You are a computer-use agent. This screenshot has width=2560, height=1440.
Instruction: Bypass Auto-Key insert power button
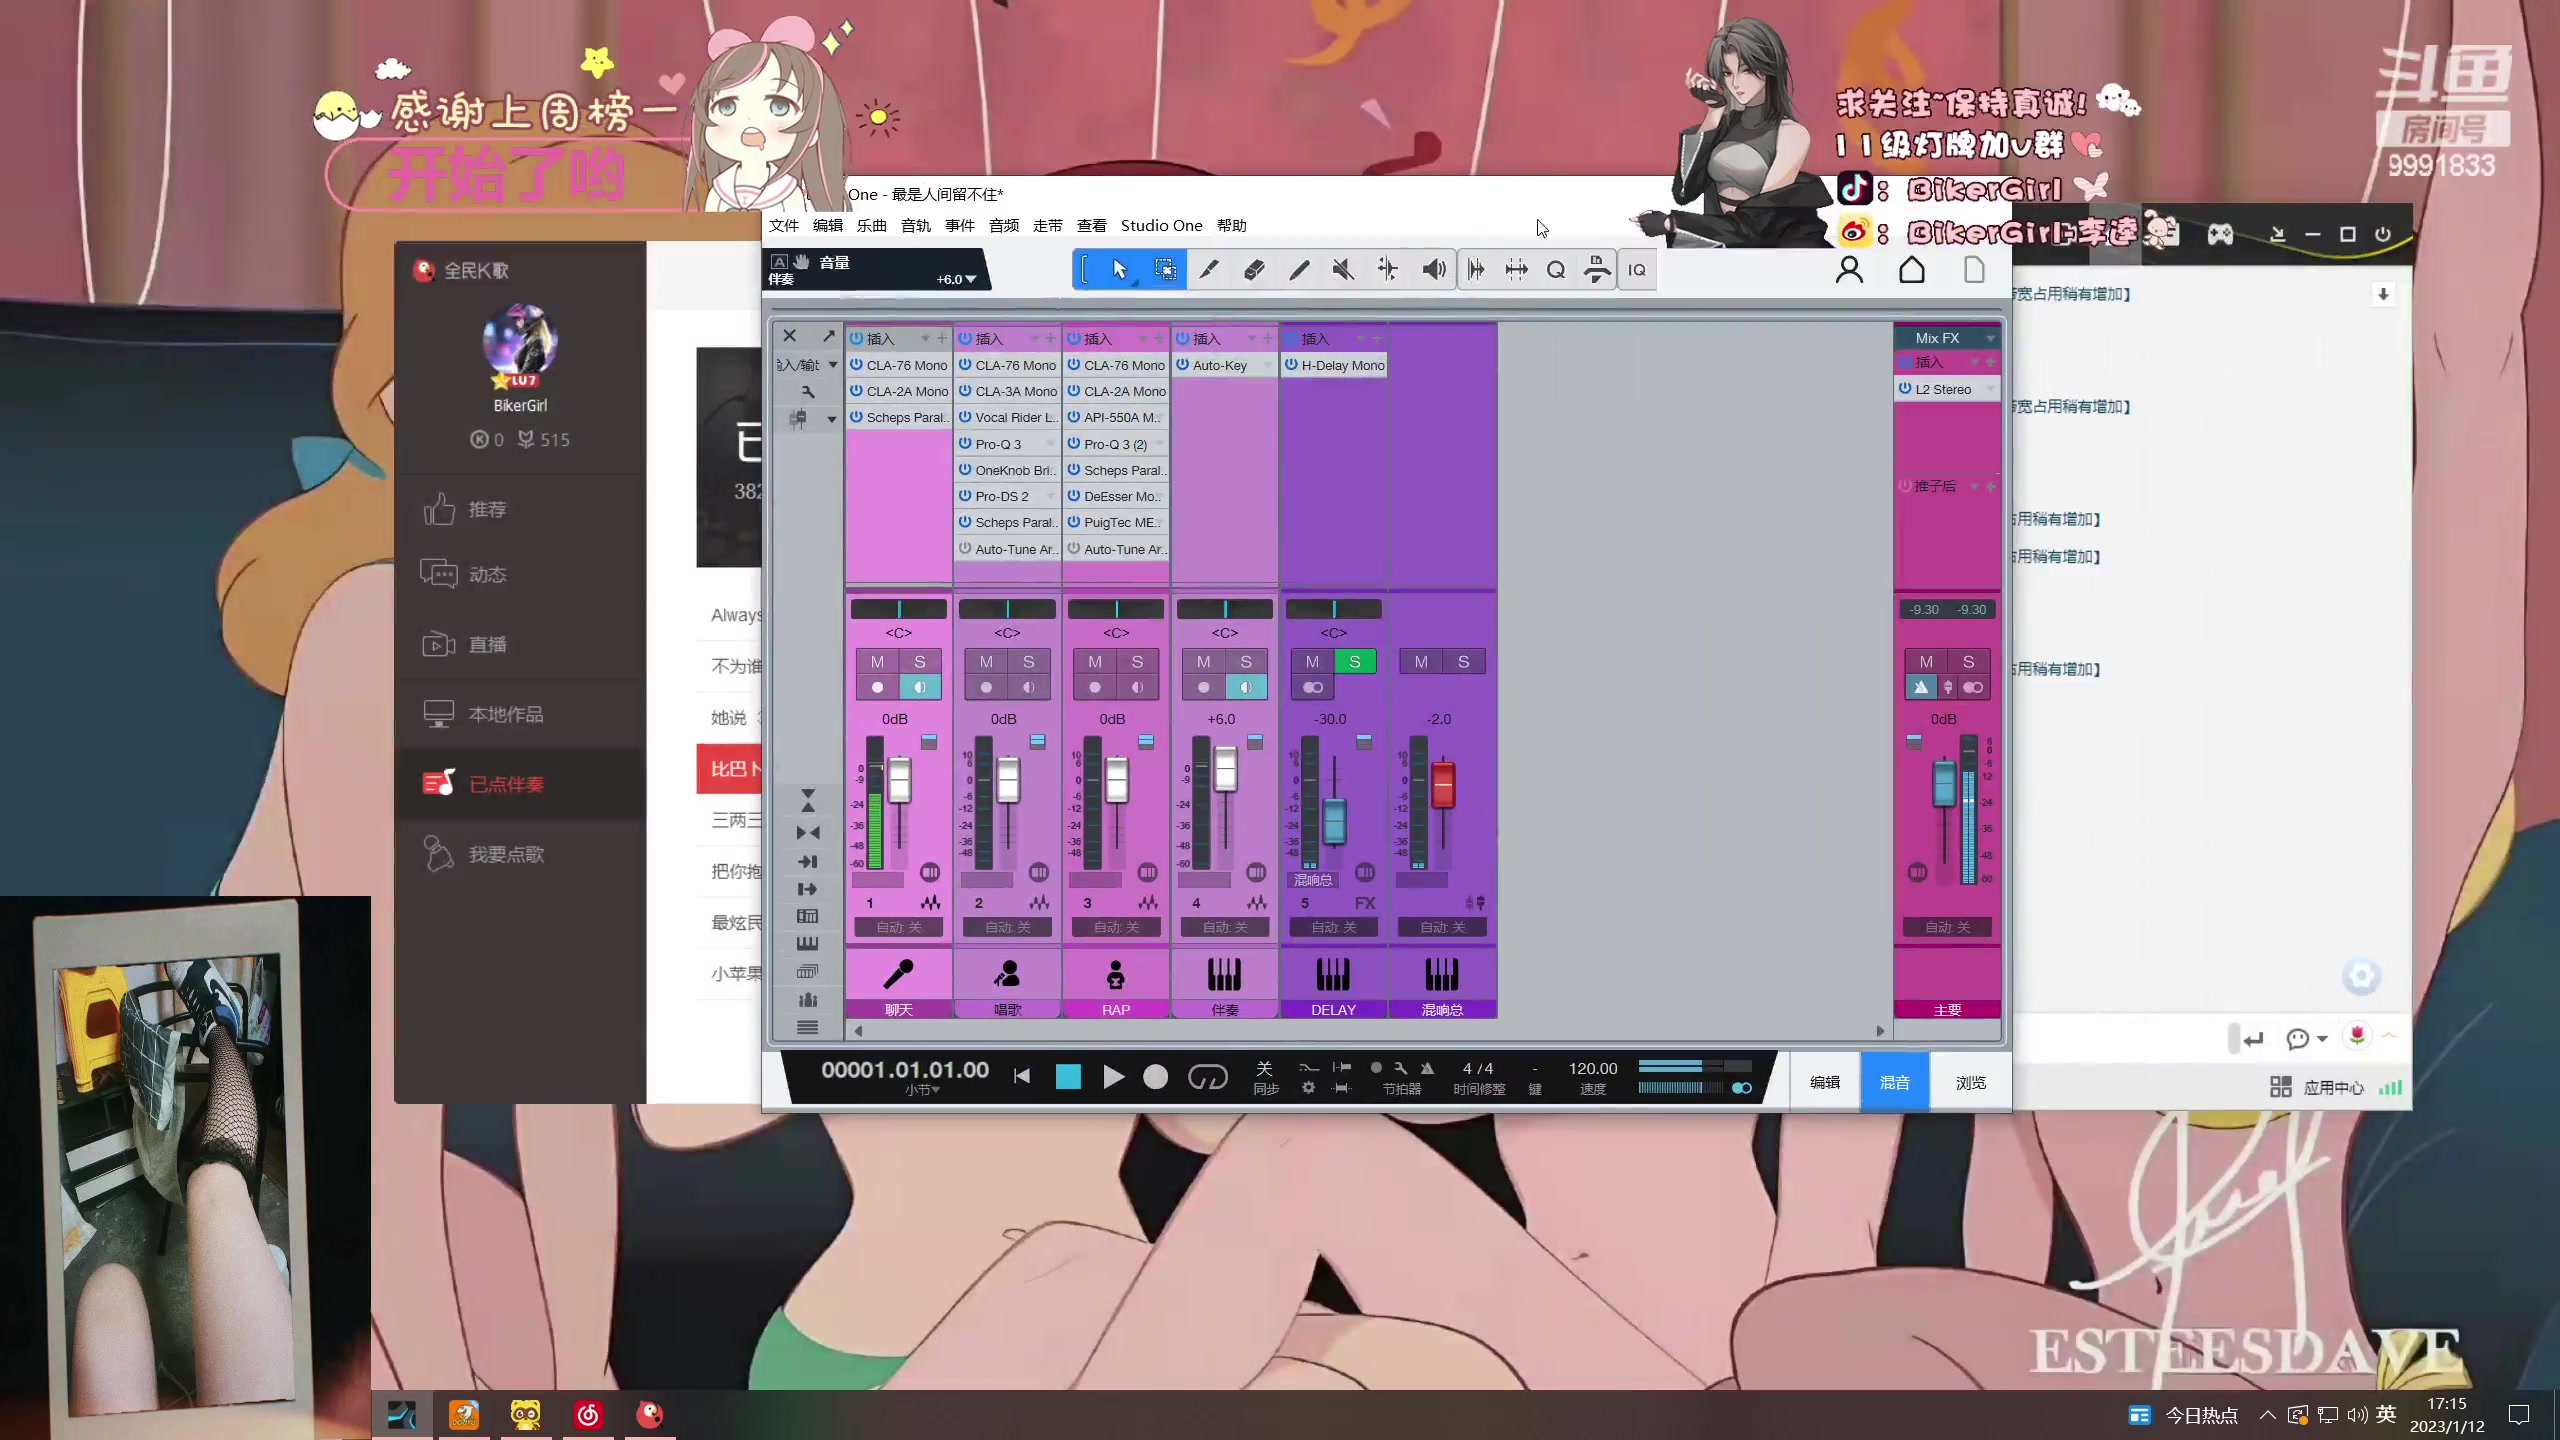coord(1182,365)
